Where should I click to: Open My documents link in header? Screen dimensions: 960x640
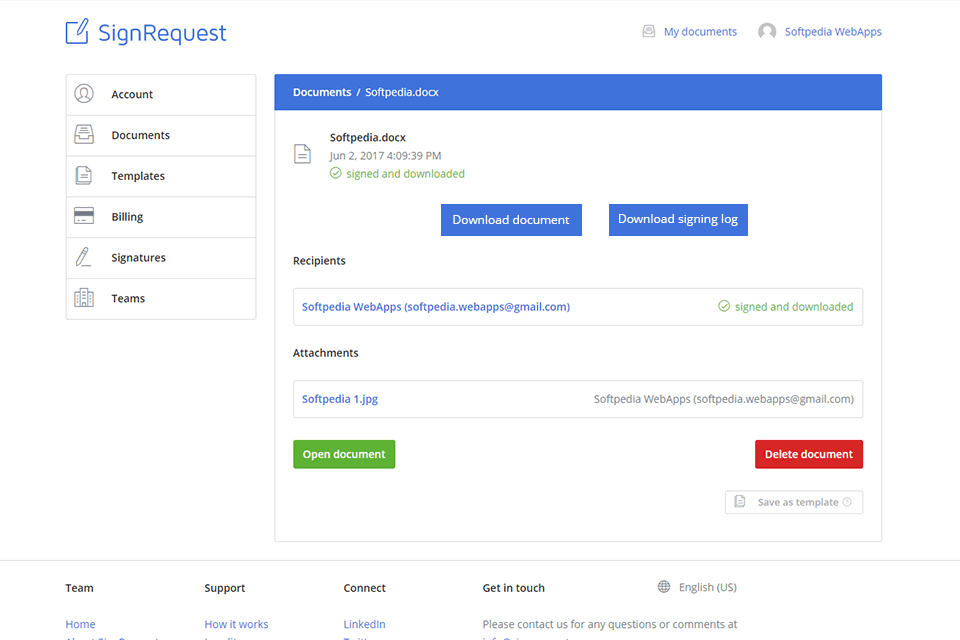pos(700,32)
